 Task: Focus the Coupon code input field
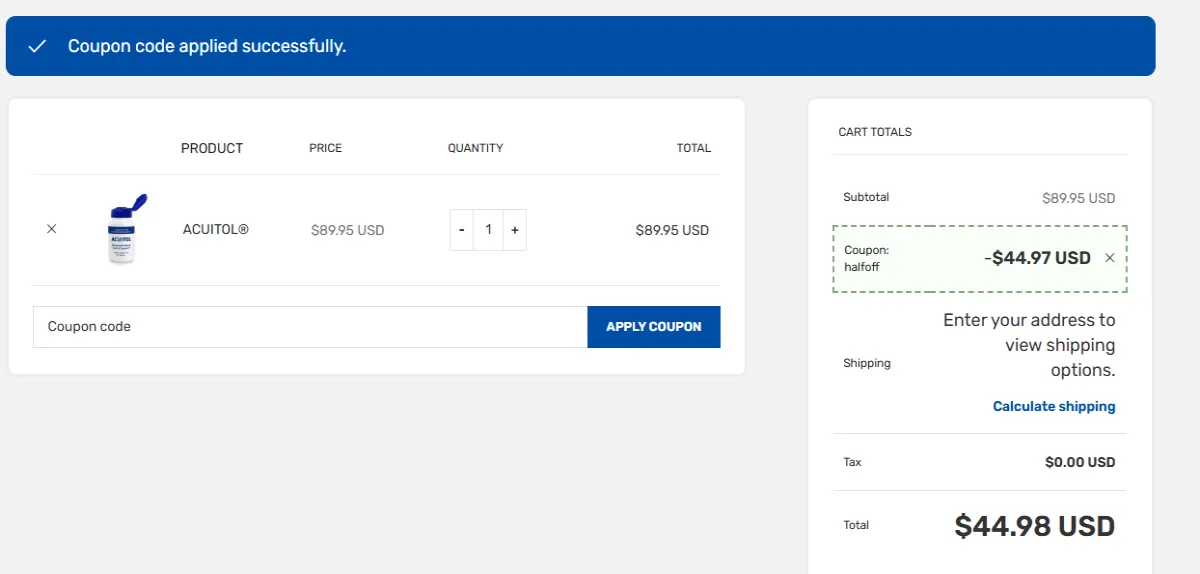tap(310, 327)
